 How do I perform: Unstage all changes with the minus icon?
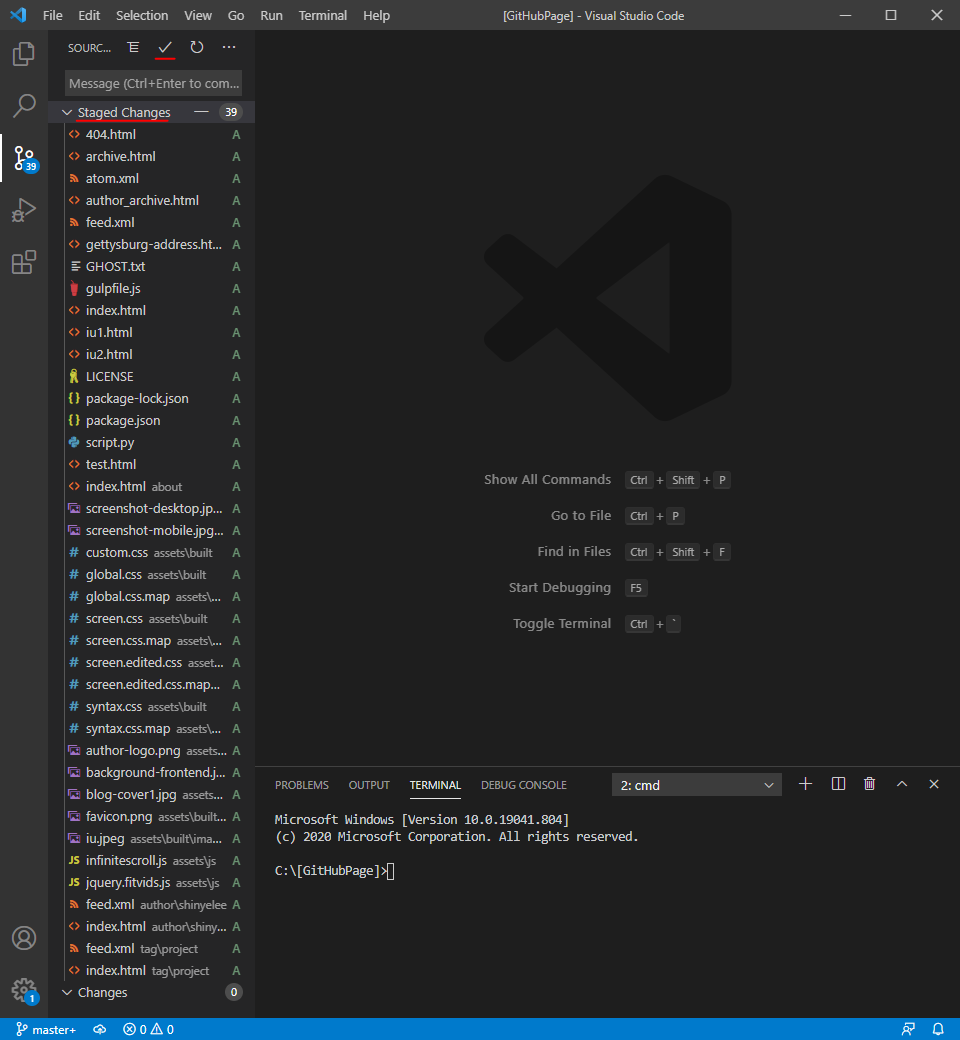coord(201,112)
